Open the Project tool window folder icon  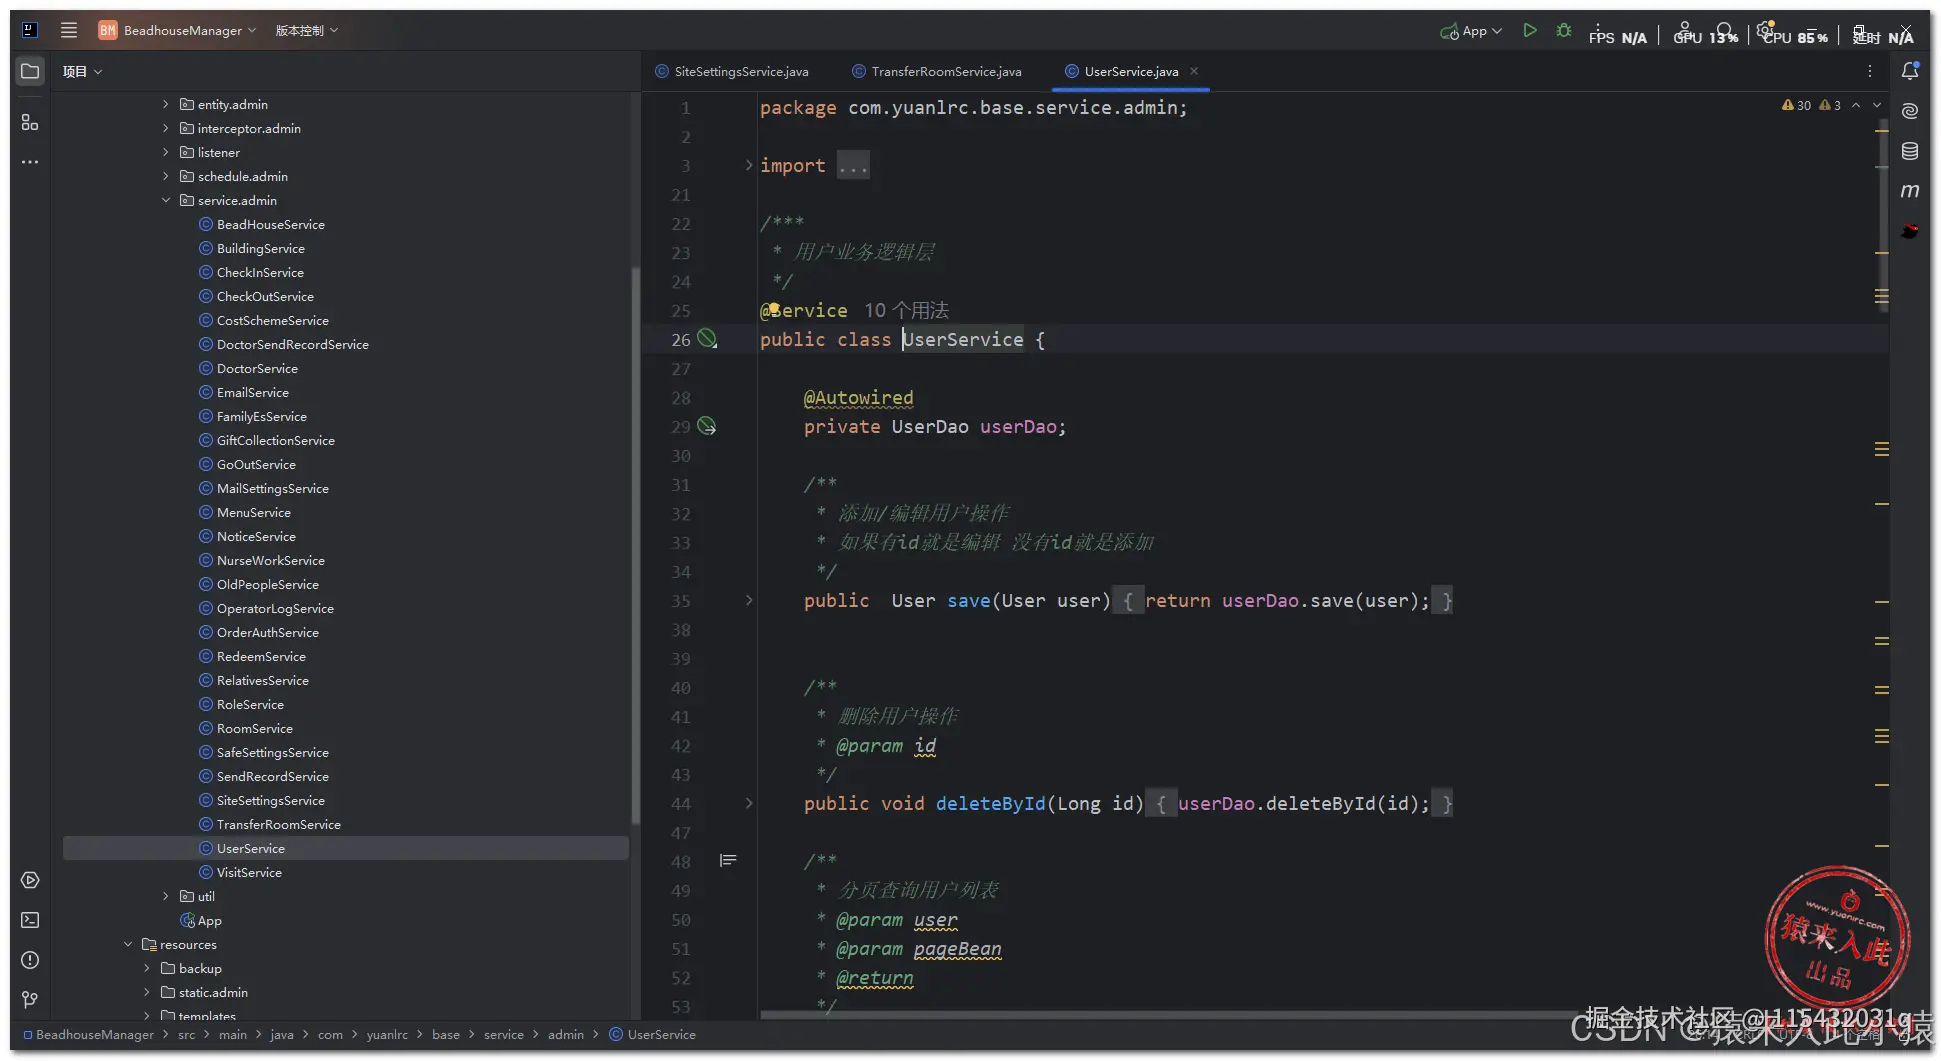30,71
